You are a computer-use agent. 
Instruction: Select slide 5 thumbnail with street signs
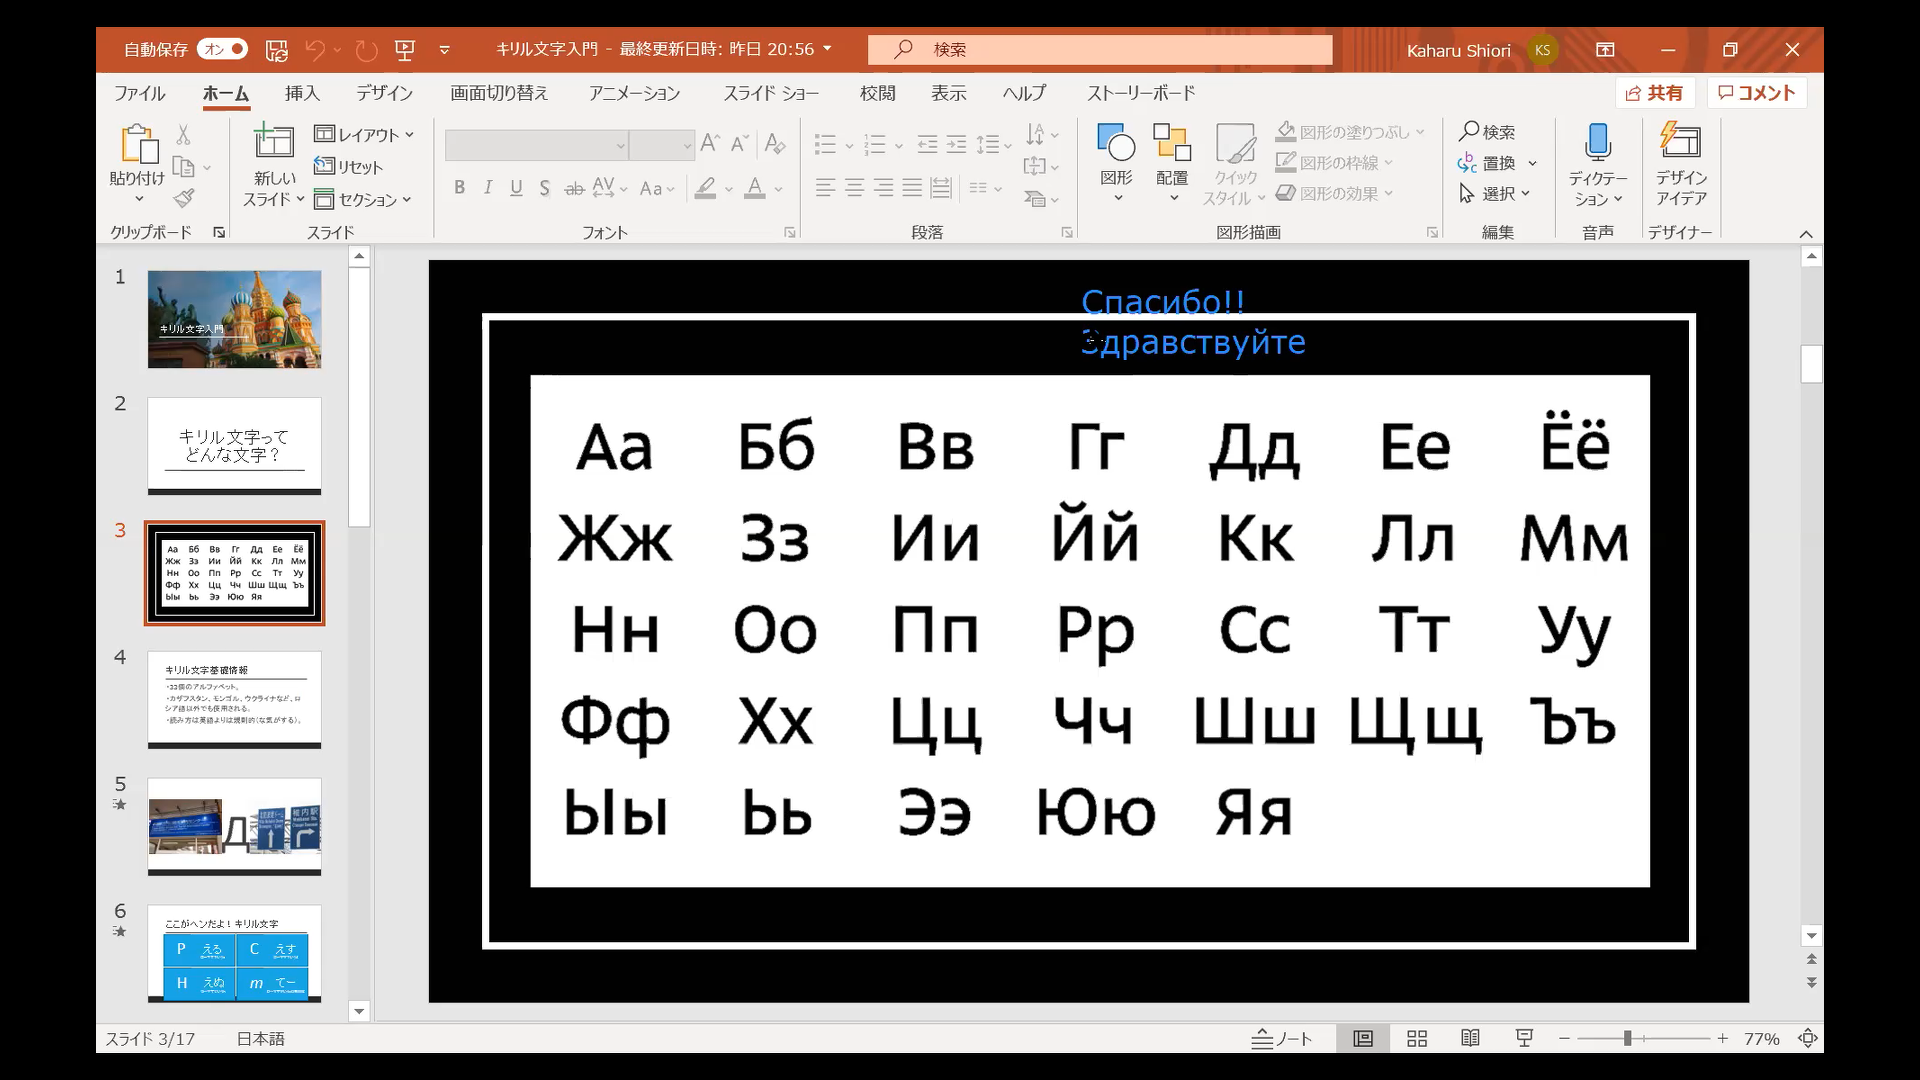[x=234, y=827]
